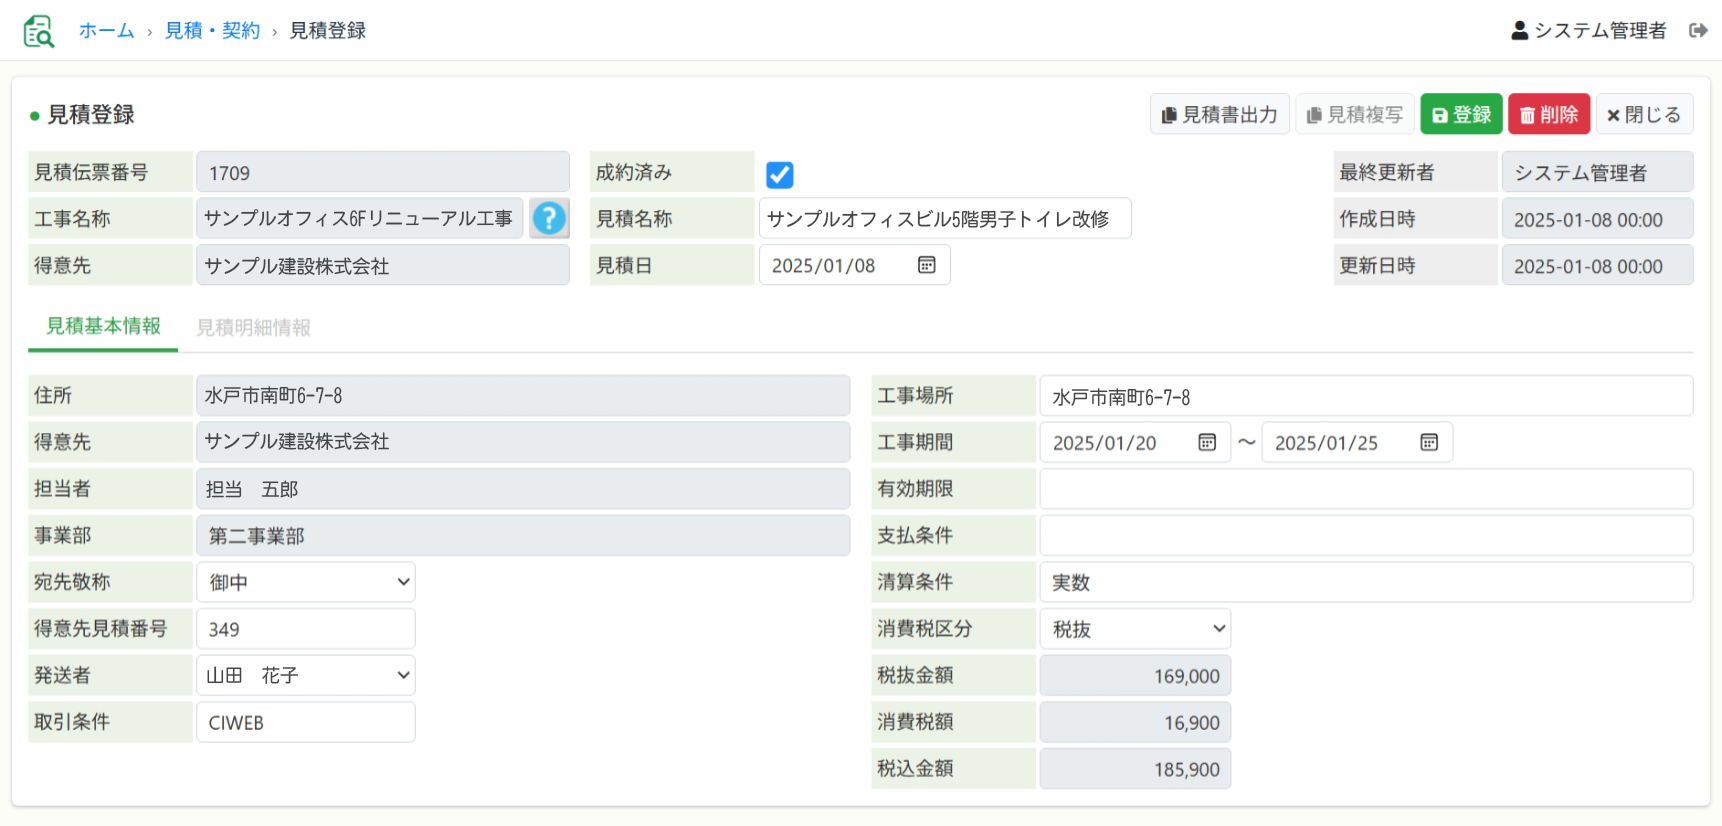This screenshot has height=826, width=1722.
Task: Click the システム管理者 user profile
Action: coord(1588,31)
